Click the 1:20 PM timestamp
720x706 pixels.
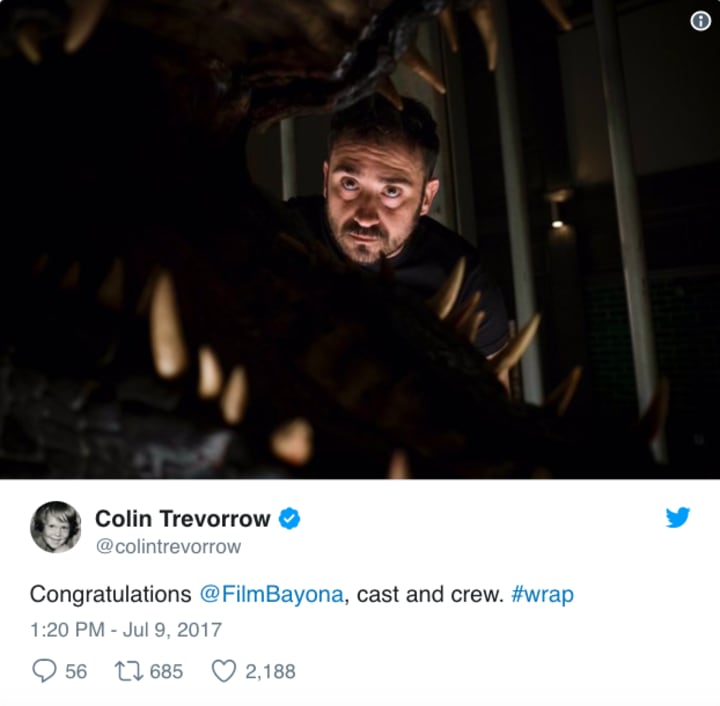[x=68, y=630]
